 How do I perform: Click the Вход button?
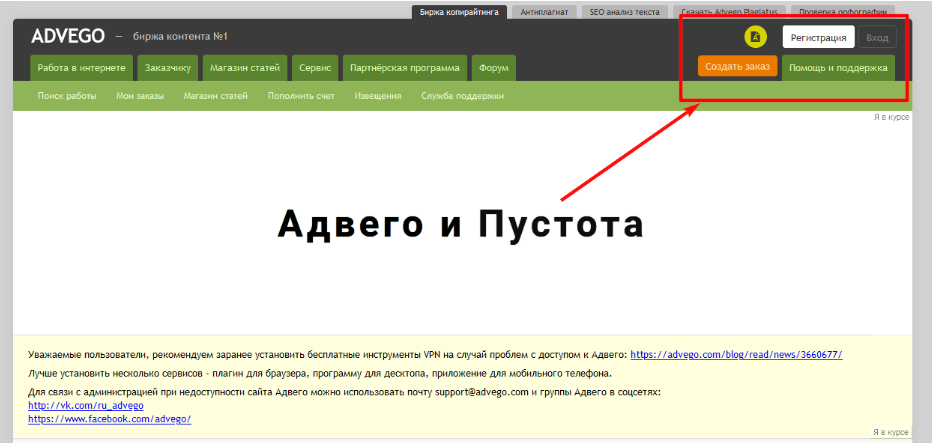877,37
